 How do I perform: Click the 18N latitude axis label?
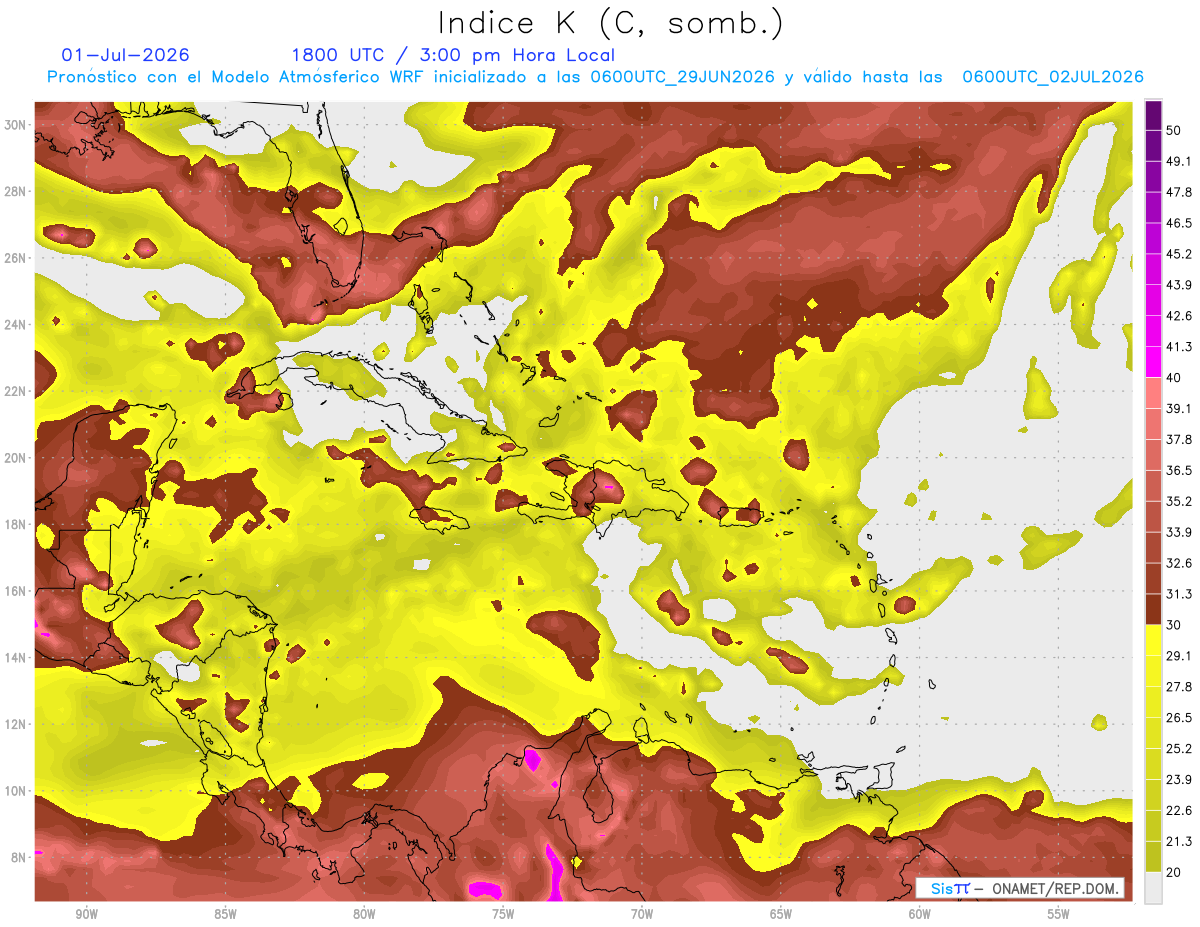tap(16, 524)
